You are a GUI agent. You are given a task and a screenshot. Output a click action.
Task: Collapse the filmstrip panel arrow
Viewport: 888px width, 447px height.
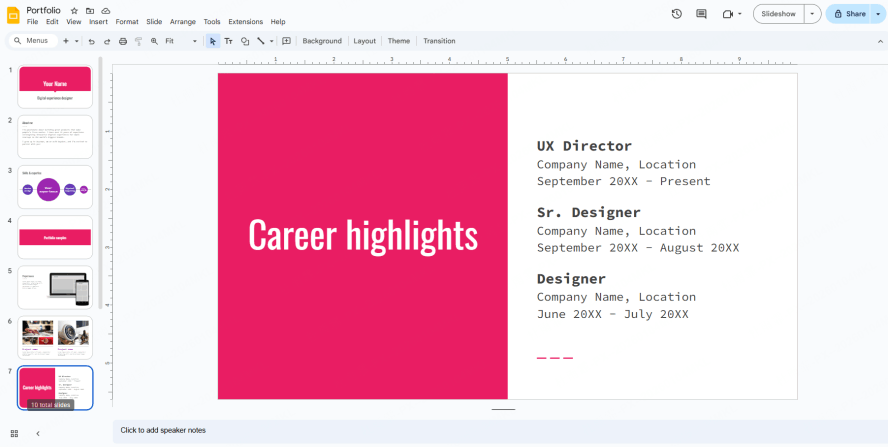(38, 433)
